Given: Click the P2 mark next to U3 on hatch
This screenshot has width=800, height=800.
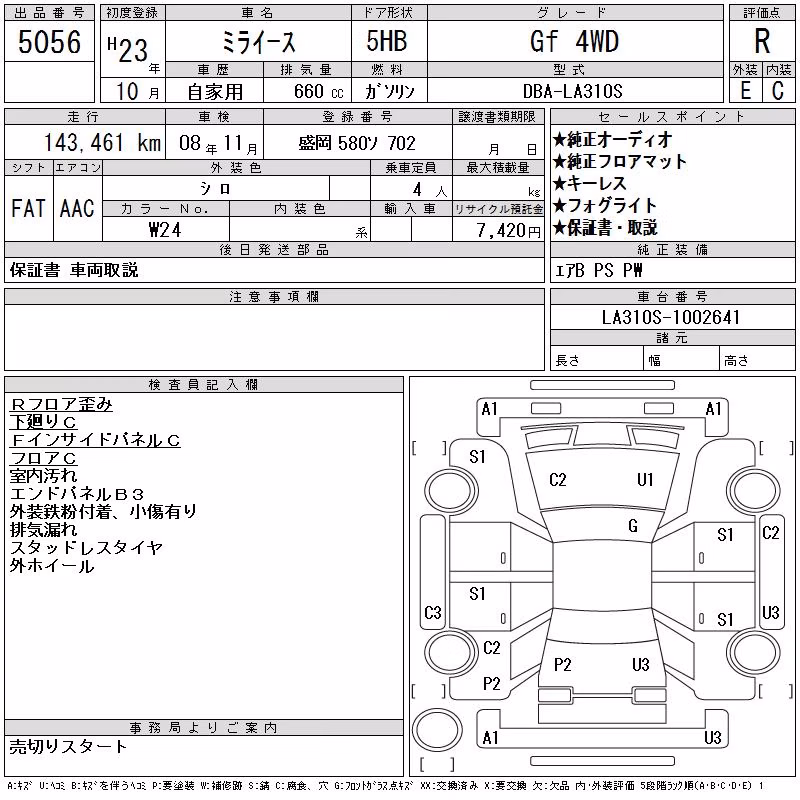Looking at the screenshot, I should (x=562, y=664).
